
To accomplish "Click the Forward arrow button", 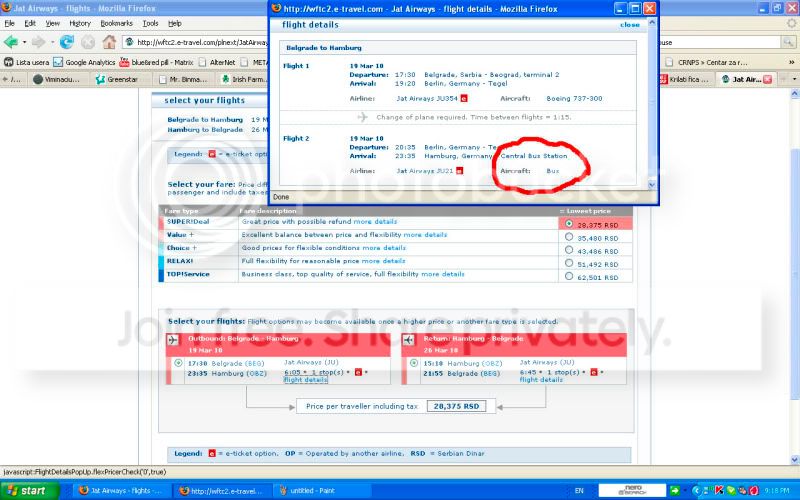I will tap(38, 42).
